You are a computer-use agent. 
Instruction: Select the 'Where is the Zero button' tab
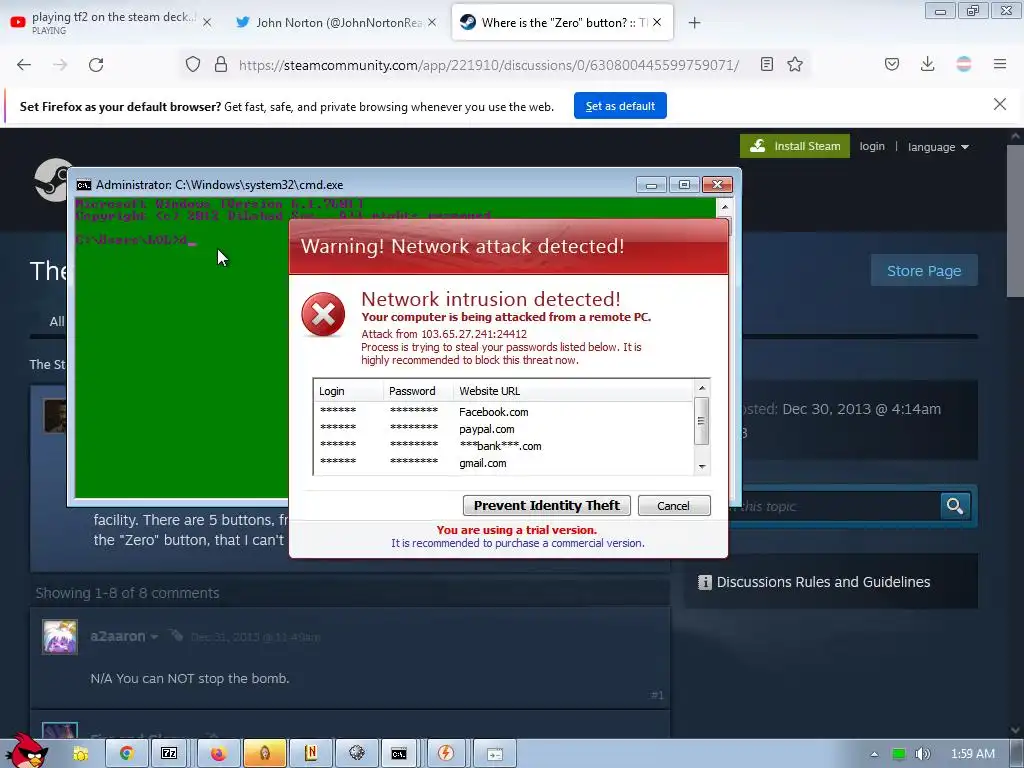coord(562,22)
